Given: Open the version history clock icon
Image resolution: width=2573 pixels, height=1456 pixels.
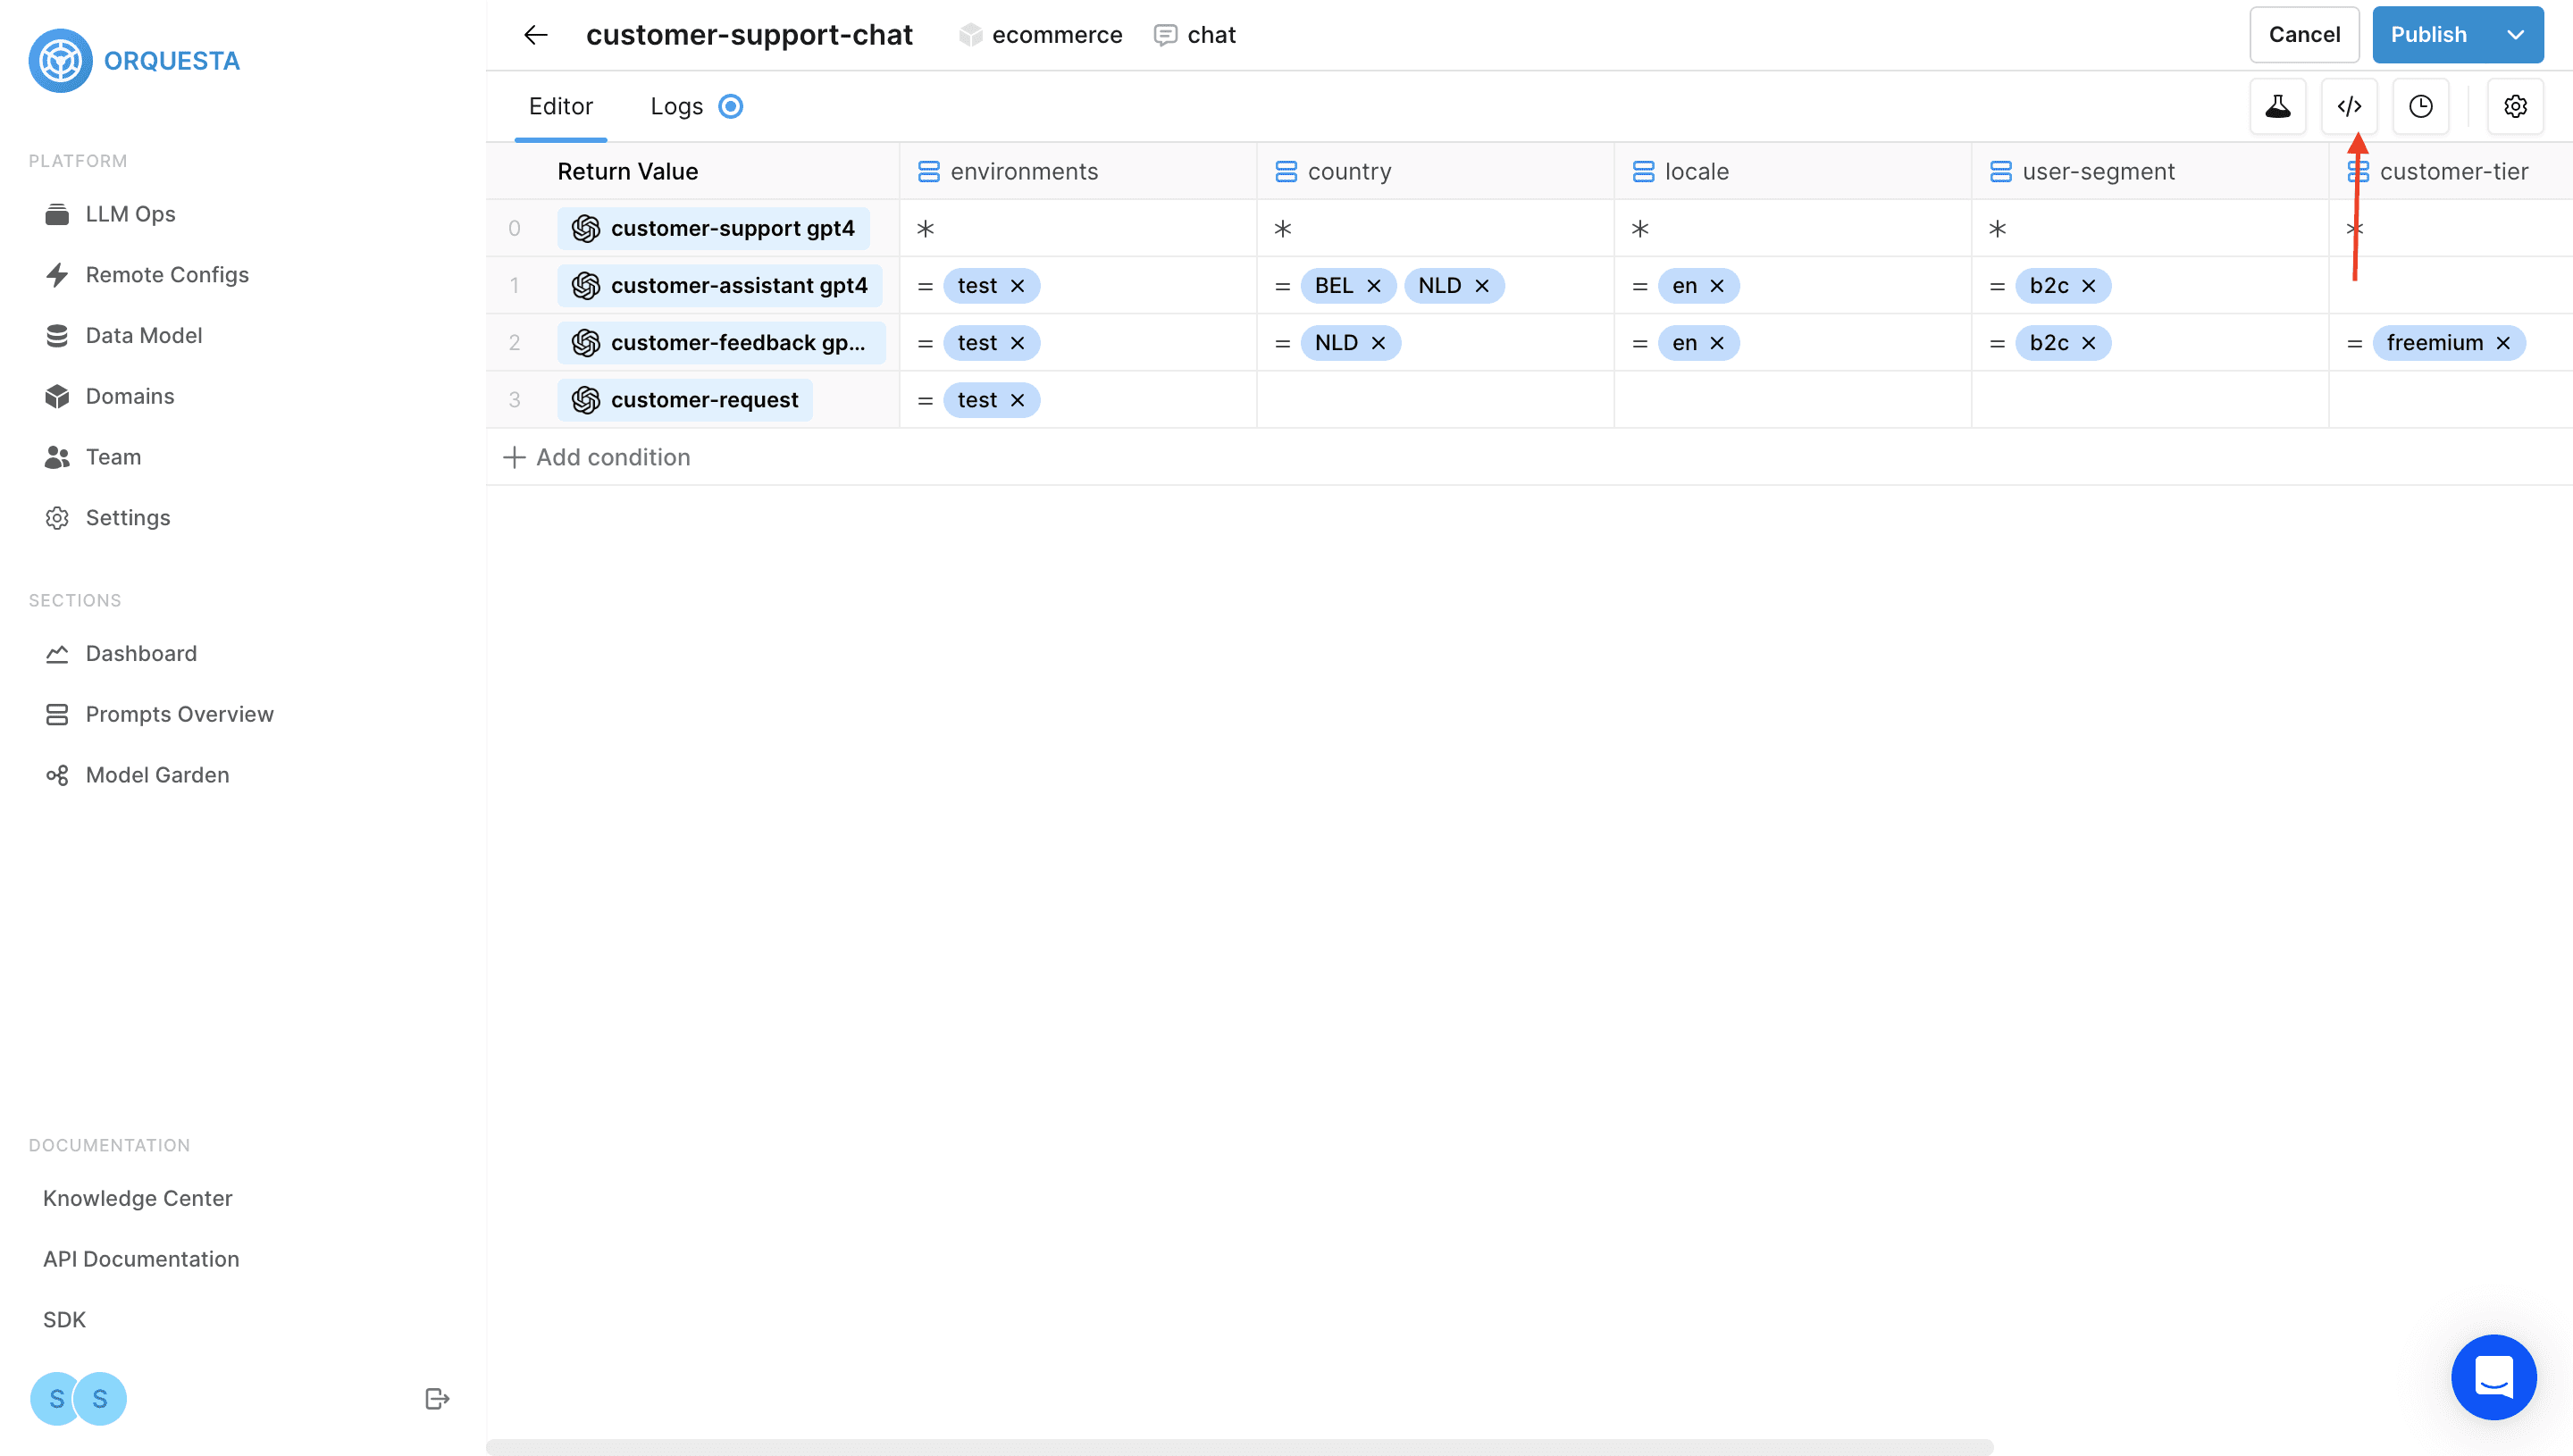Looking at the screenshot, I should pos(2420,106).
